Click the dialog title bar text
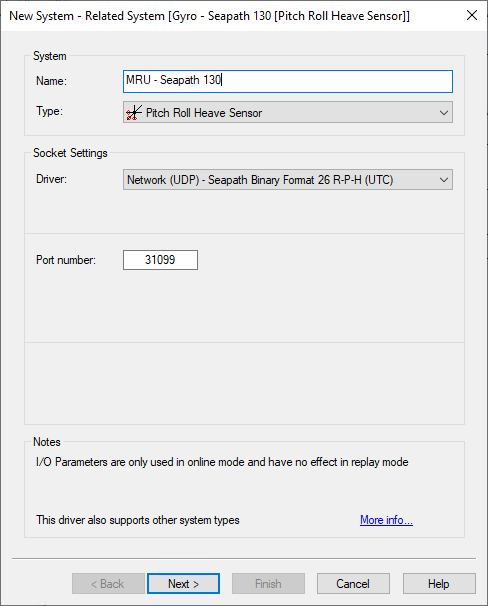 (x=209, y=16)
